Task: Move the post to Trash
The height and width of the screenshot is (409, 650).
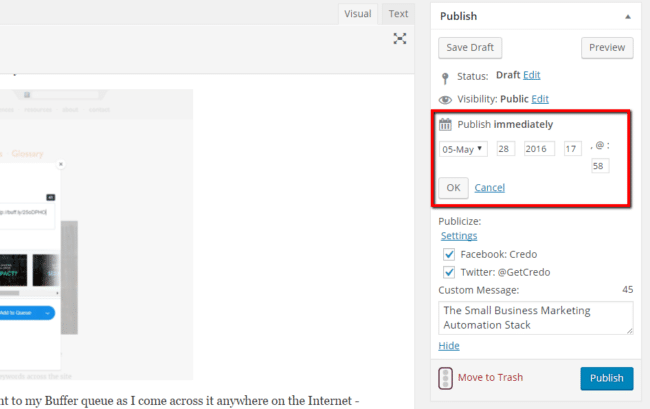Action: 490,378
